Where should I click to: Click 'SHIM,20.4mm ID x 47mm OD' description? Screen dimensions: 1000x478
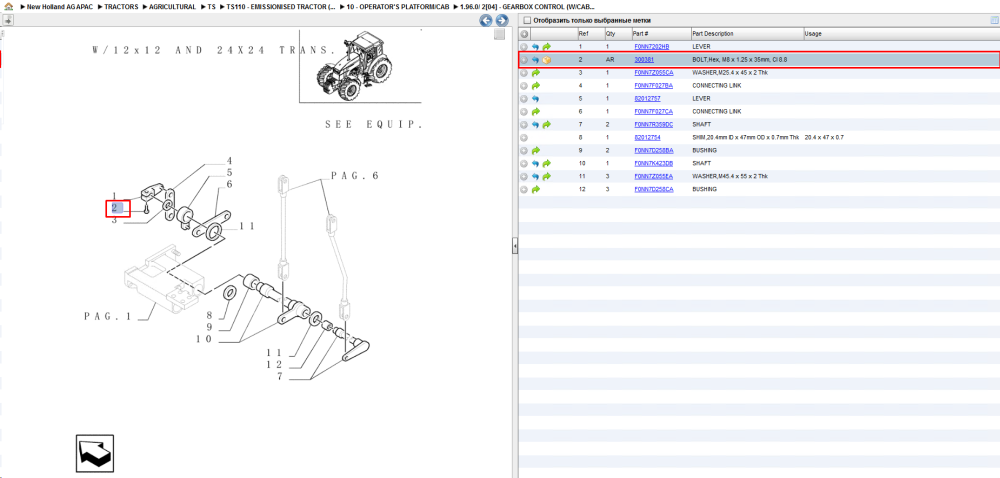(745, 138)
